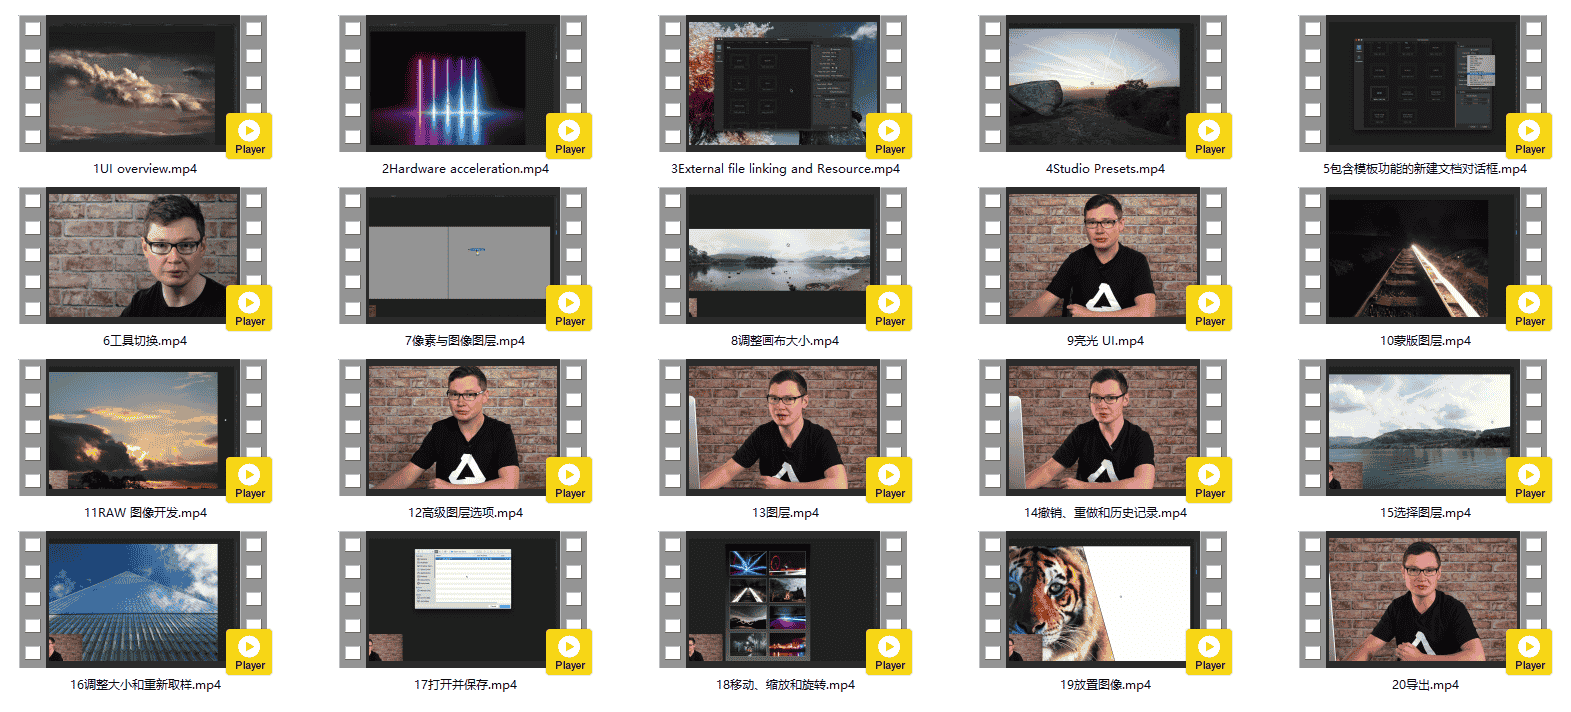Click Player badge on 17打开并保存.mp4

pos(569,652)
